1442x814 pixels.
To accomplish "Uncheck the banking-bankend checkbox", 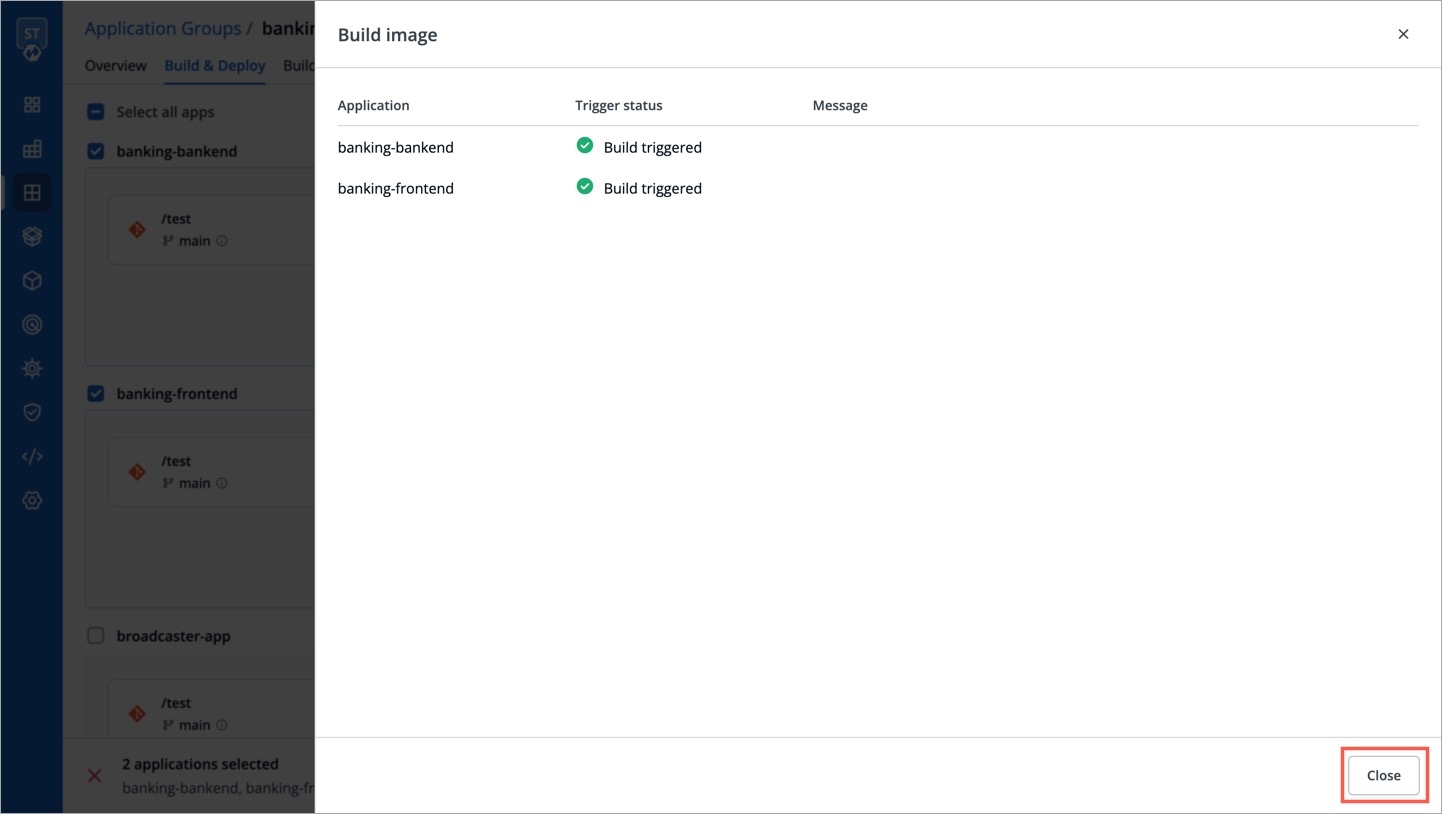I will coord(96,151).
